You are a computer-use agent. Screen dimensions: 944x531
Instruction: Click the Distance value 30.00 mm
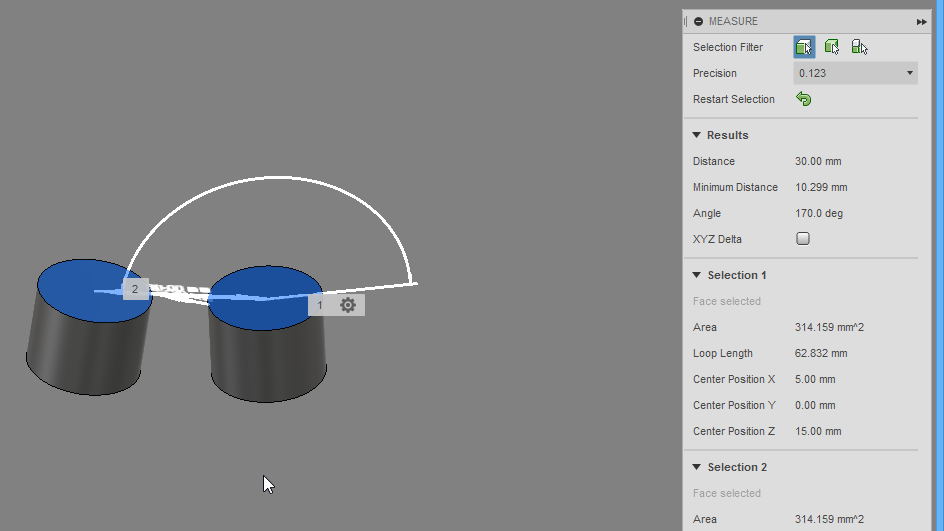818,161
